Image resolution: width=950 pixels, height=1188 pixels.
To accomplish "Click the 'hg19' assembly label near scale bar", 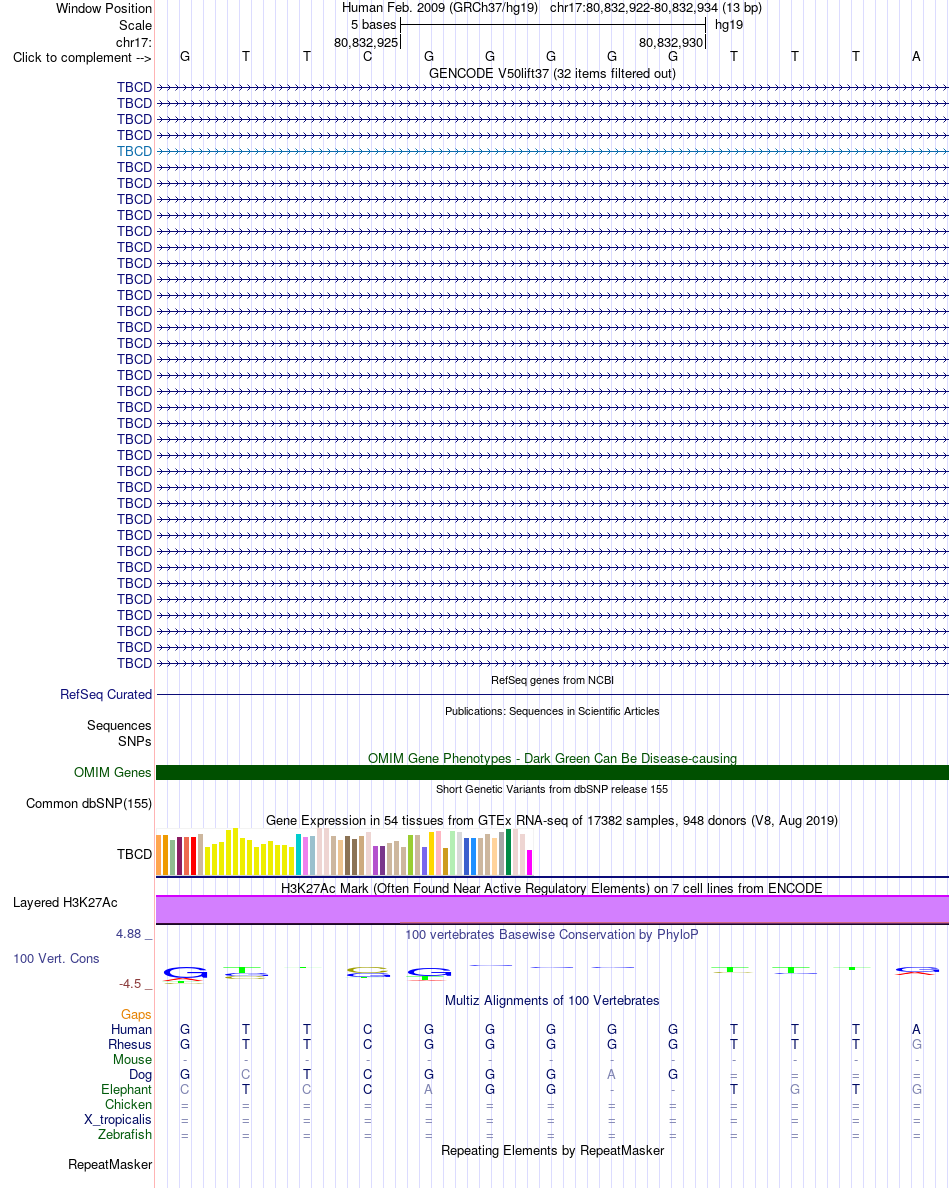I will pyautogui.click(x=729, y=25).
